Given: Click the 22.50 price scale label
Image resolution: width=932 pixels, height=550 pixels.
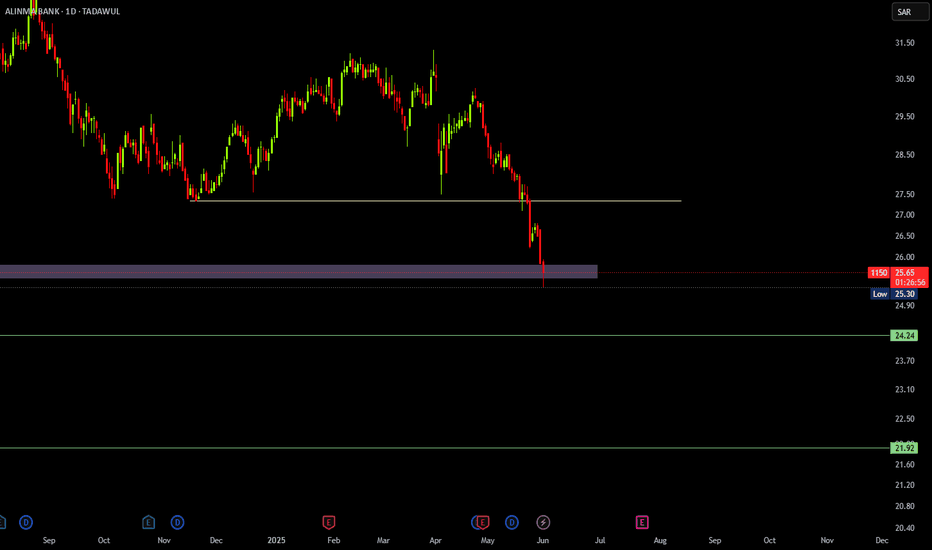Looking at the screenshot, I should coord(905,419).
